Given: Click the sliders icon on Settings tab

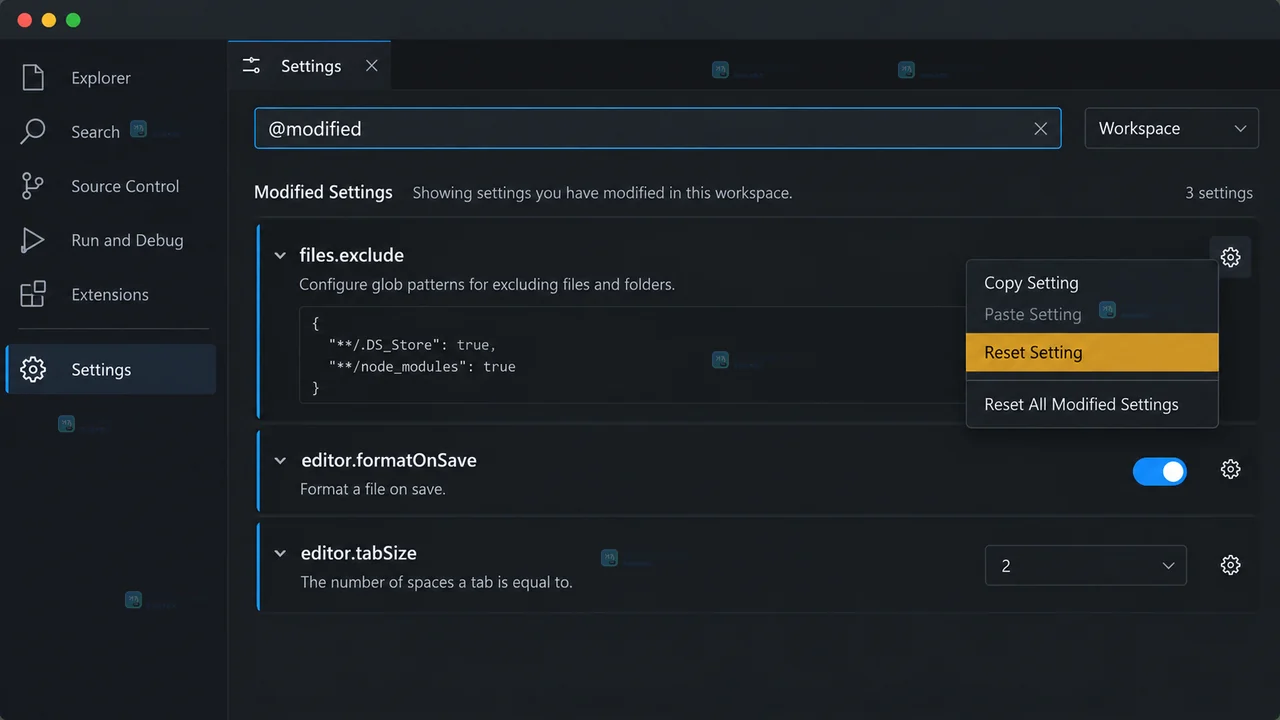Looking at the screenshot, I should click(252, 66).
